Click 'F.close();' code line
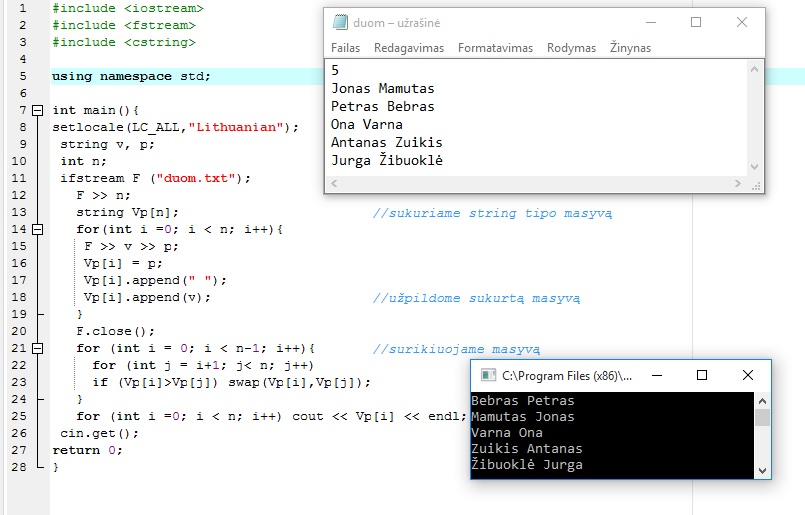 pyautogui.click(x=115, y=331)
